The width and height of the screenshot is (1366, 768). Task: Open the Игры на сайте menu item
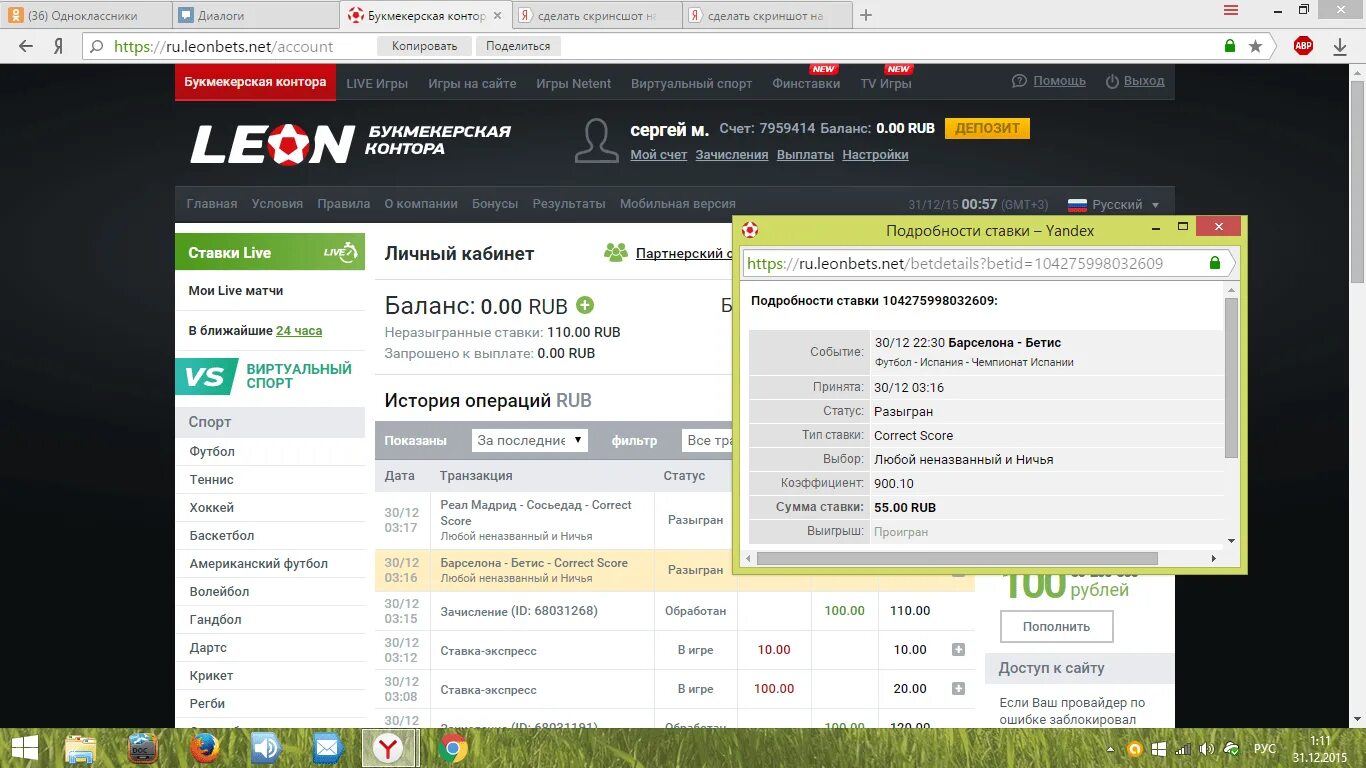(x=472, y=84)
